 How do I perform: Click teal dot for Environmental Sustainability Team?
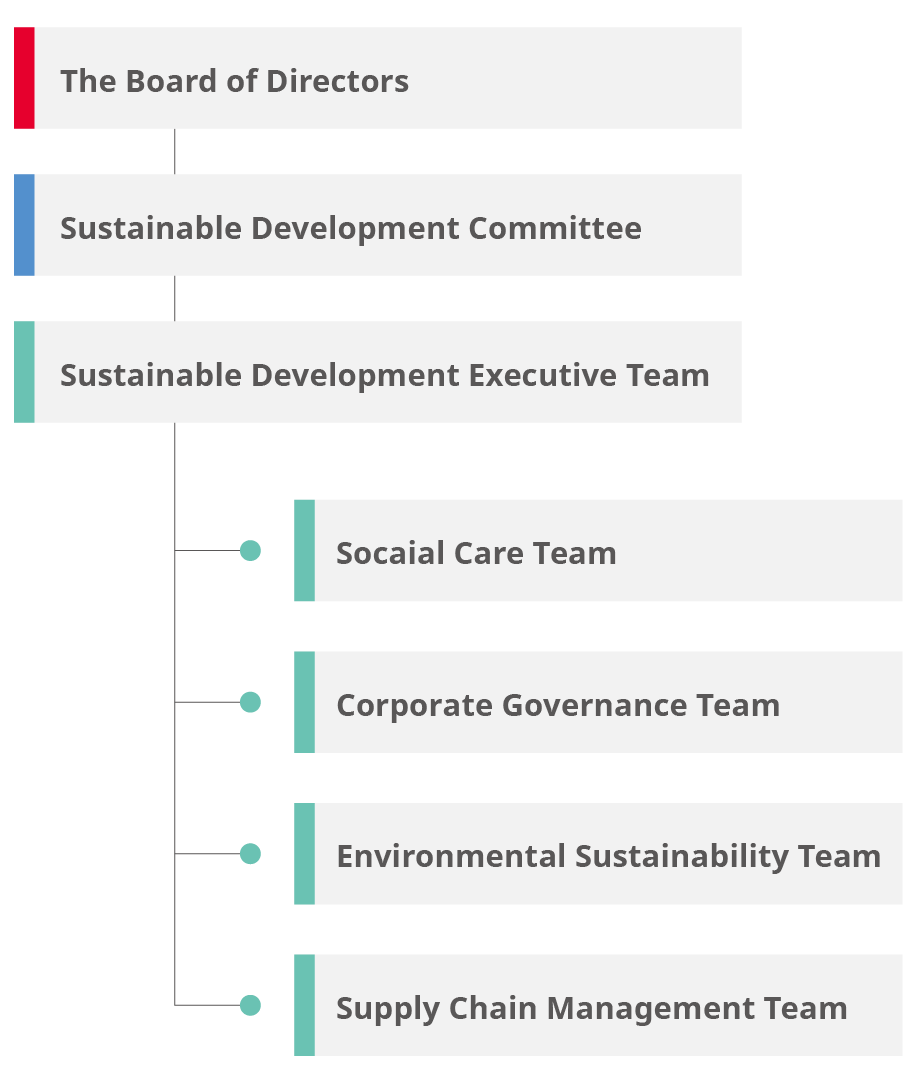tap(250, 854)
